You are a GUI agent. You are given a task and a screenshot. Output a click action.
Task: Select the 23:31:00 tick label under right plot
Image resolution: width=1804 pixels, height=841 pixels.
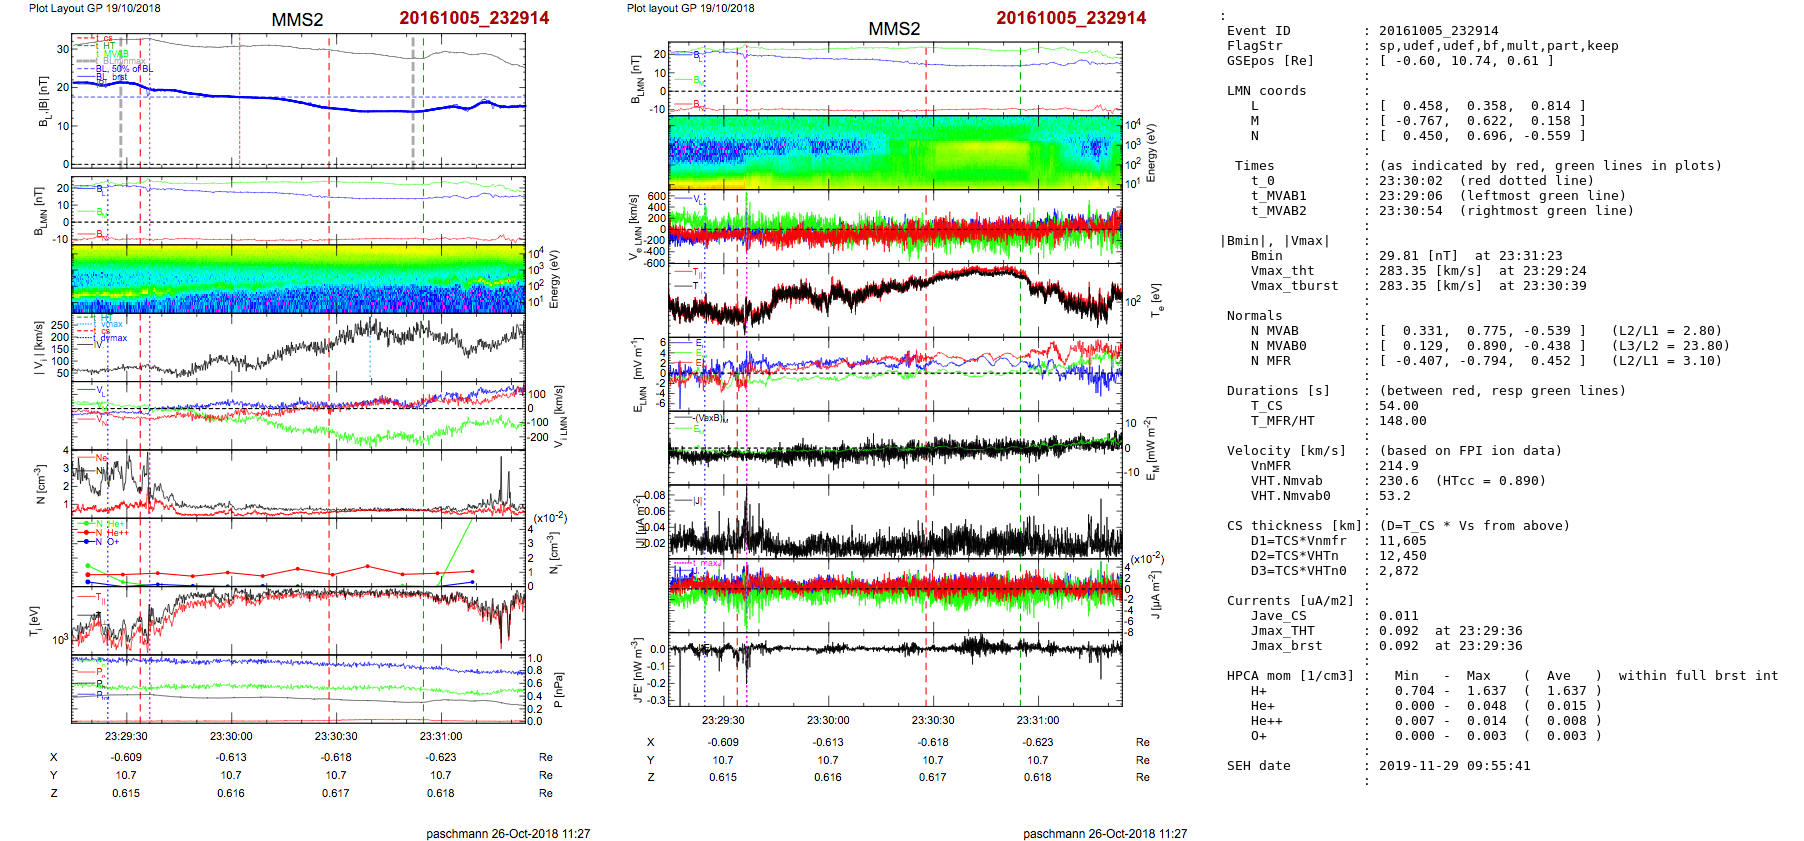click(1037, 720)
